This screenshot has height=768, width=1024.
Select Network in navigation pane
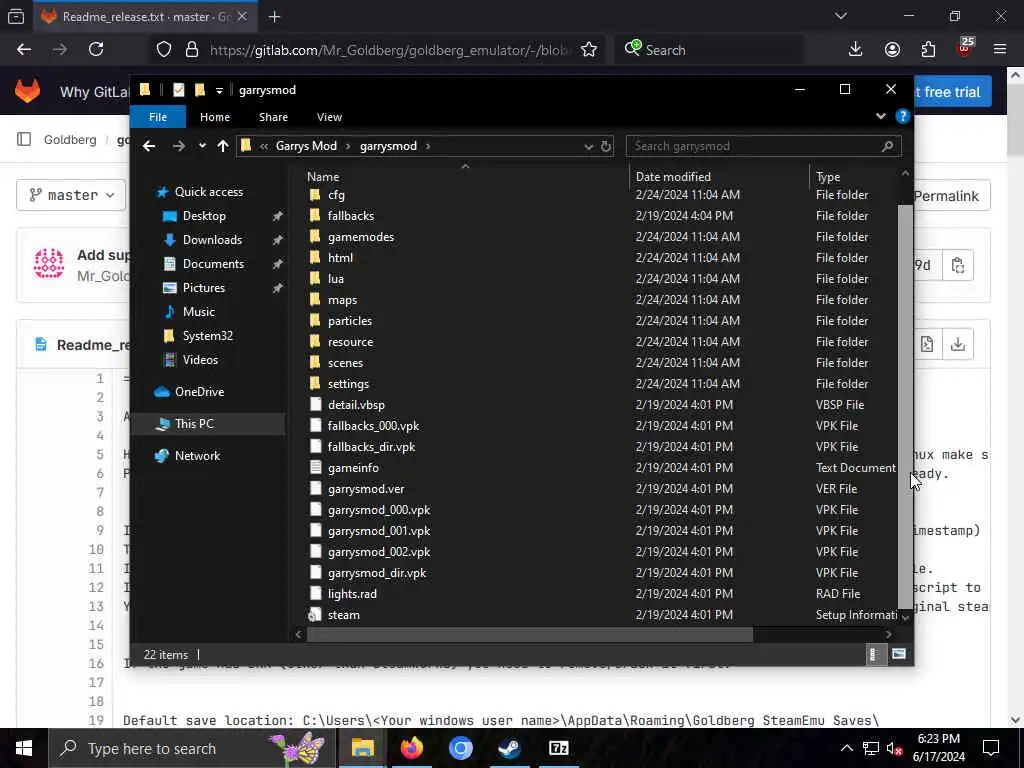point(197,455)
